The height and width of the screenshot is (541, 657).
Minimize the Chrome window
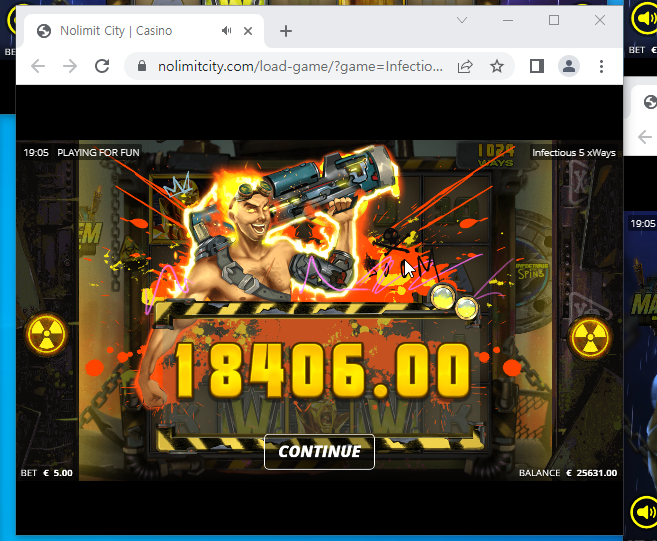tap(508, 20)
